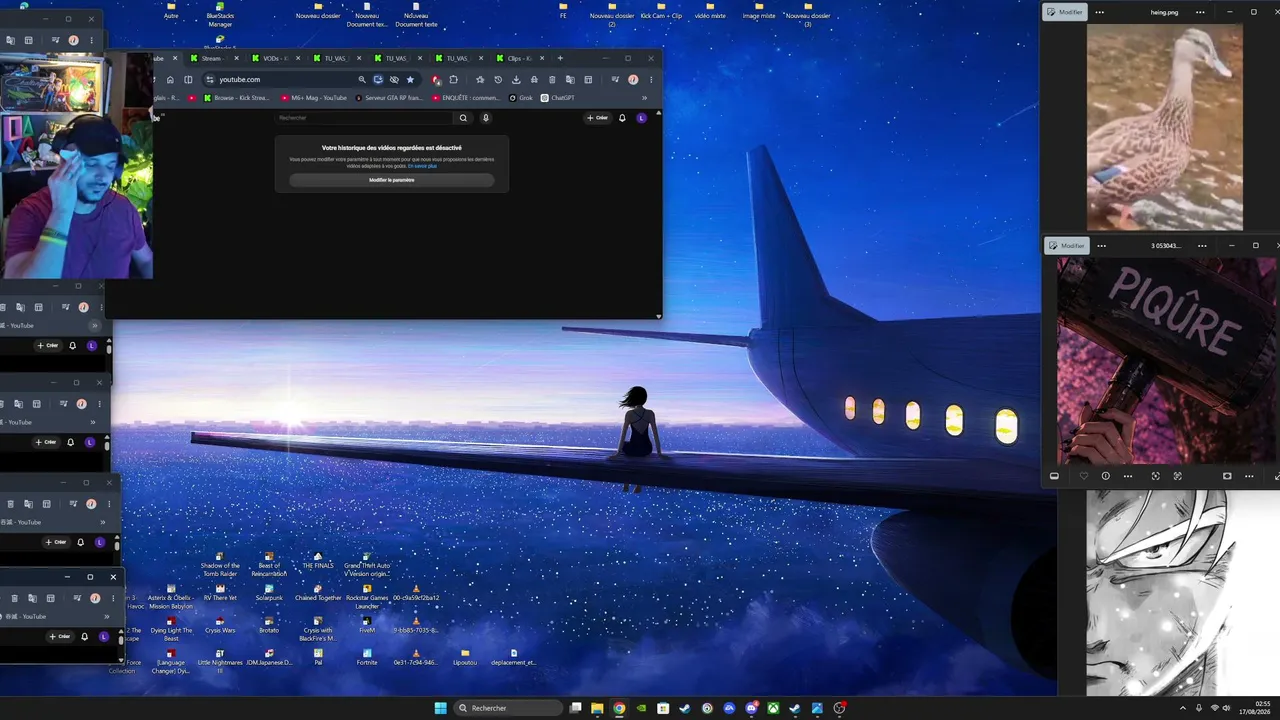Open the M6+ Mag - YouTube bookmark
Viewport: 1280px width, 720px height.
point(314,98)
